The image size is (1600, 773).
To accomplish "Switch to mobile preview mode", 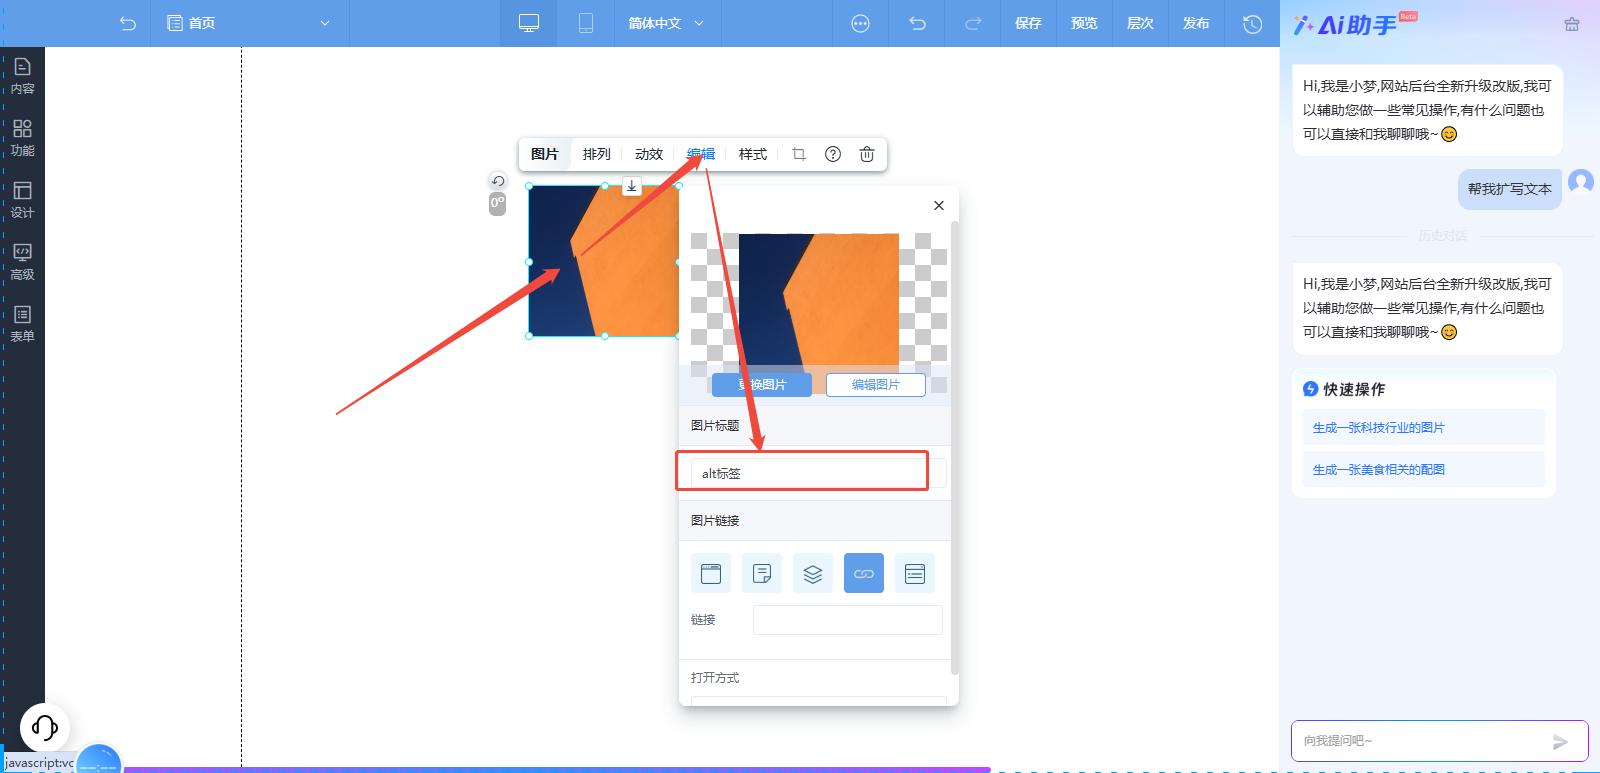I will coord(586,23).
